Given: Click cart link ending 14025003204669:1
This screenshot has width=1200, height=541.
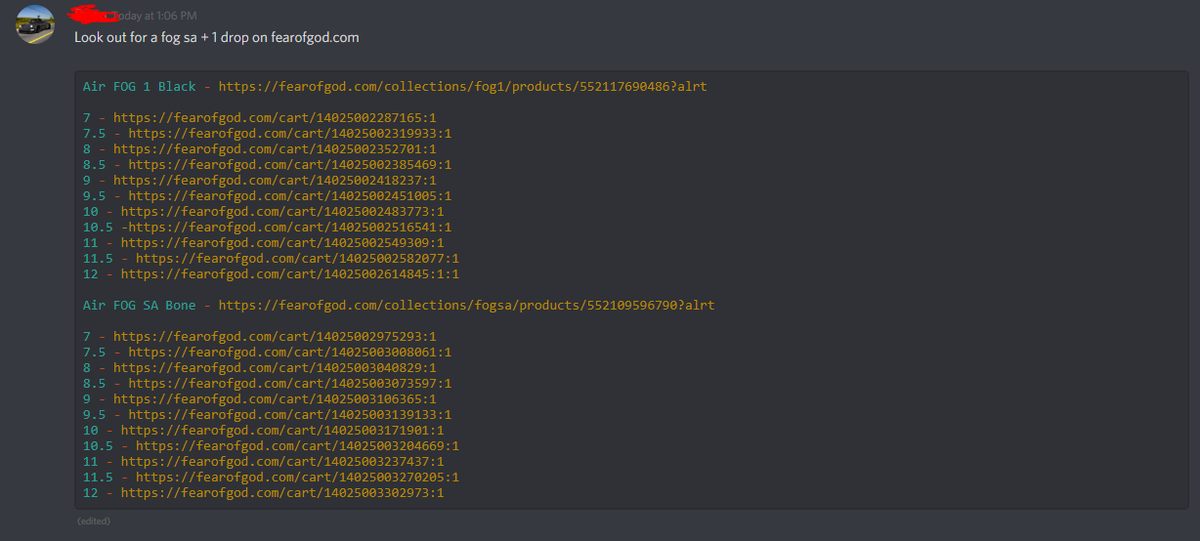Looking at the screenshot, I should point(298,445).
